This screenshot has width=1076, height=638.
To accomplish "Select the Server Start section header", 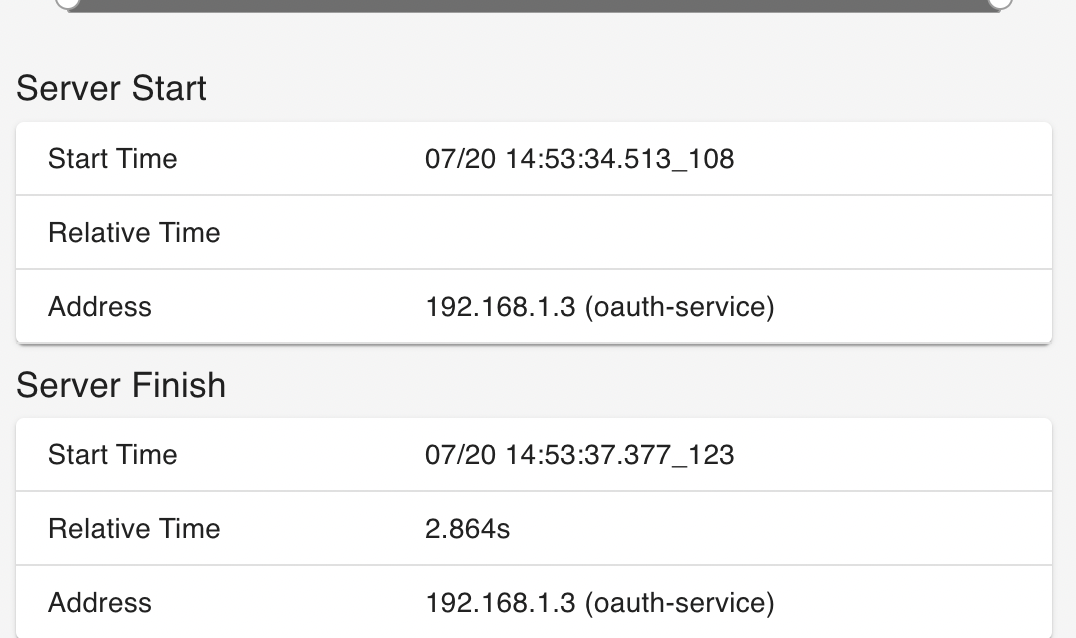I will tap(110, 88).
